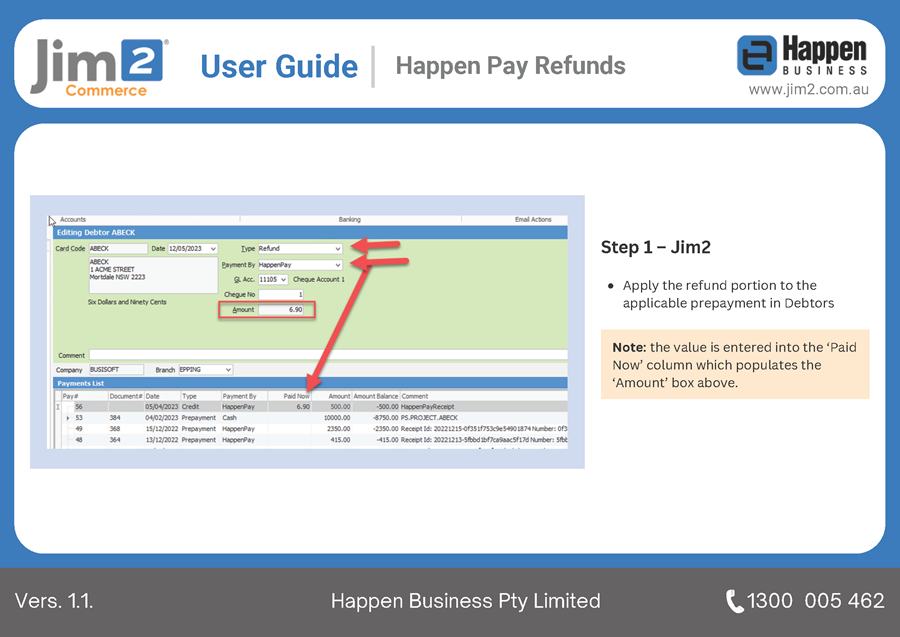The width and height of the screenshot is (900, 637).
Task: Click the Amount Balance column header
Action: 375,396
